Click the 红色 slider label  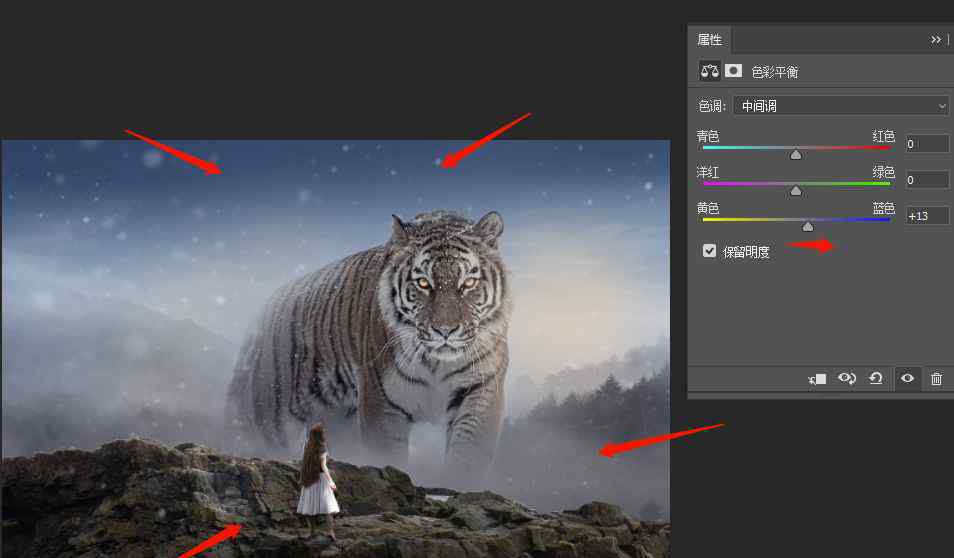click(883, 136)
